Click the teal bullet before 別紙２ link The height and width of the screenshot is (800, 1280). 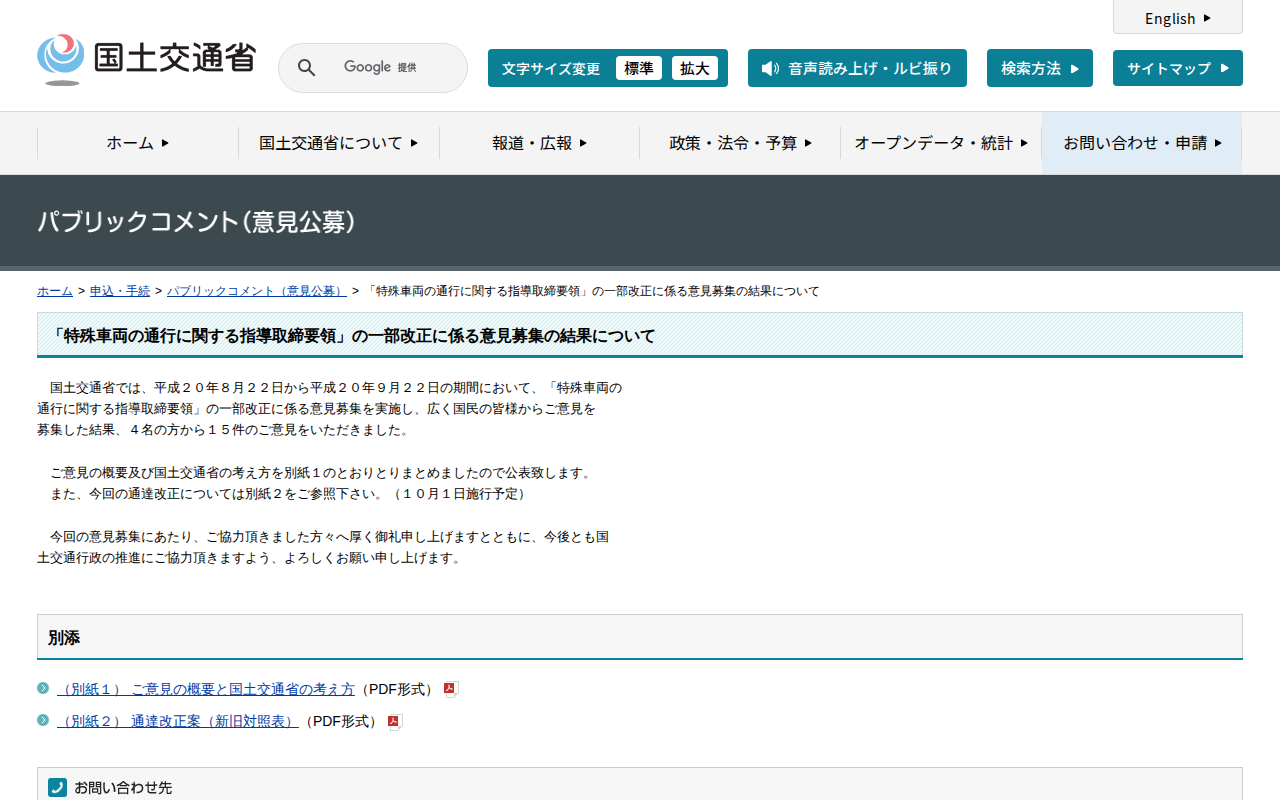pyautogui.click(x=43, y=720)
